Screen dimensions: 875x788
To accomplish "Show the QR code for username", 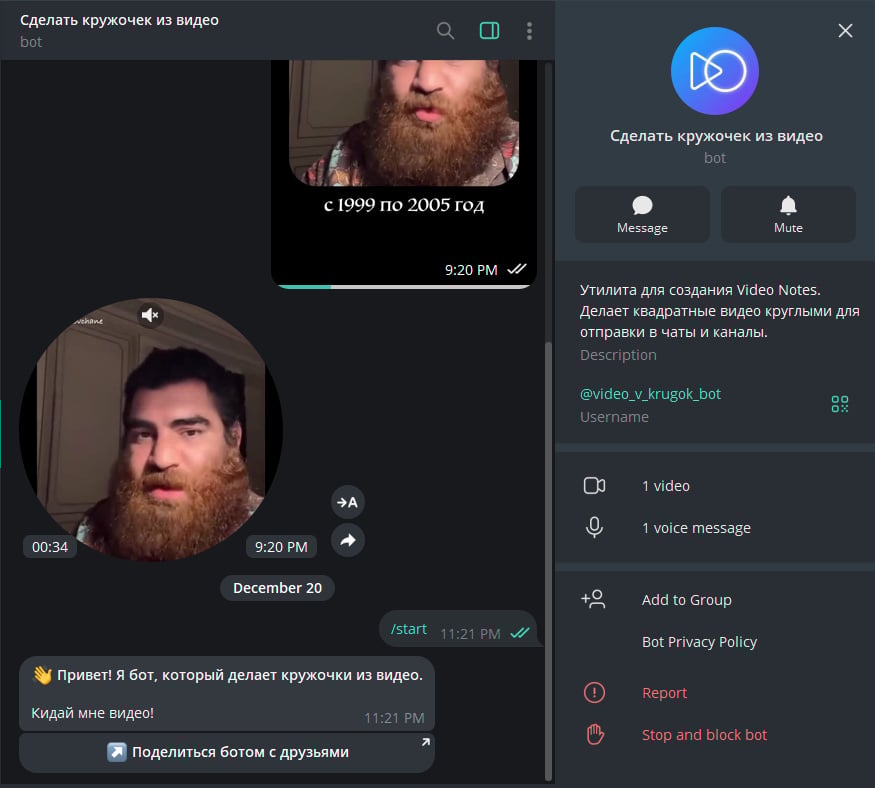I will (839, 404).
